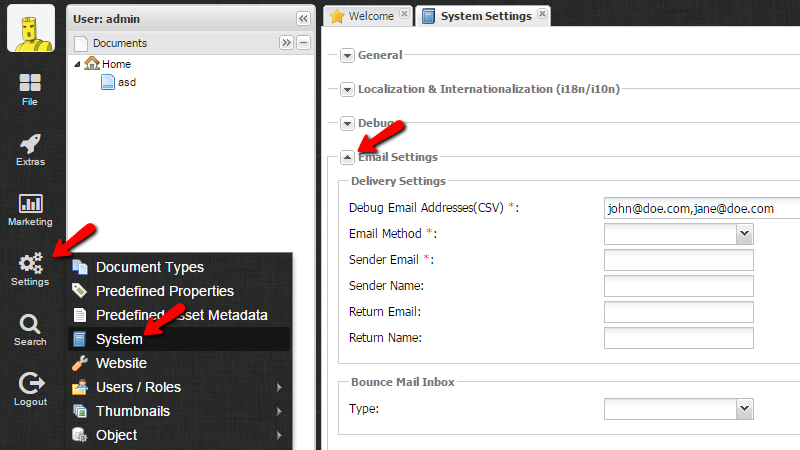Click the star icon on Welcome tab

337,16
